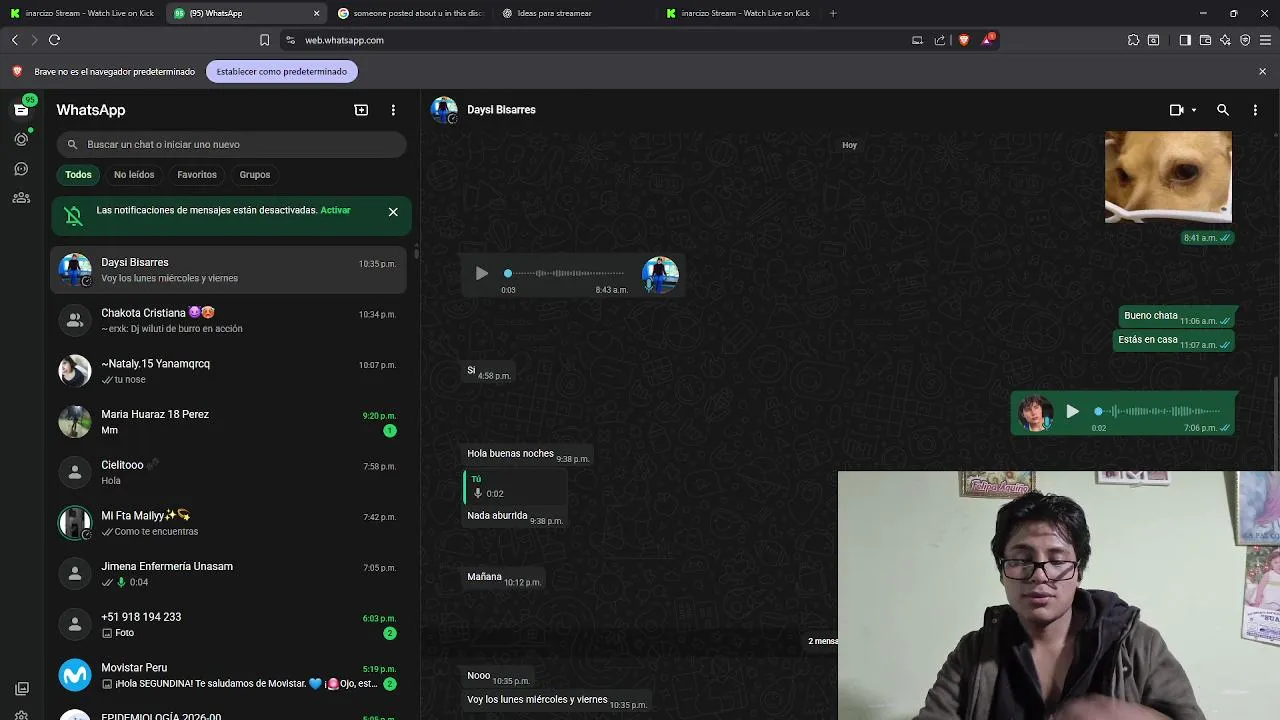The image size is (1280, 720).
Task: Go back with the browser back arrow
Action: pos(15,40)
